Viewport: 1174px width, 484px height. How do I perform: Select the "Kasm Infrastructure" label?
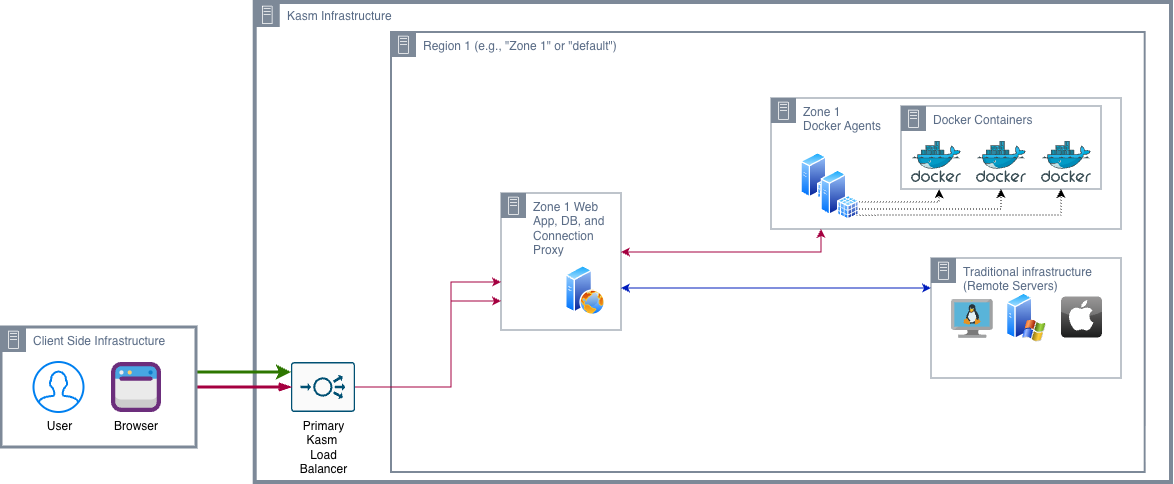click(339, 16)
